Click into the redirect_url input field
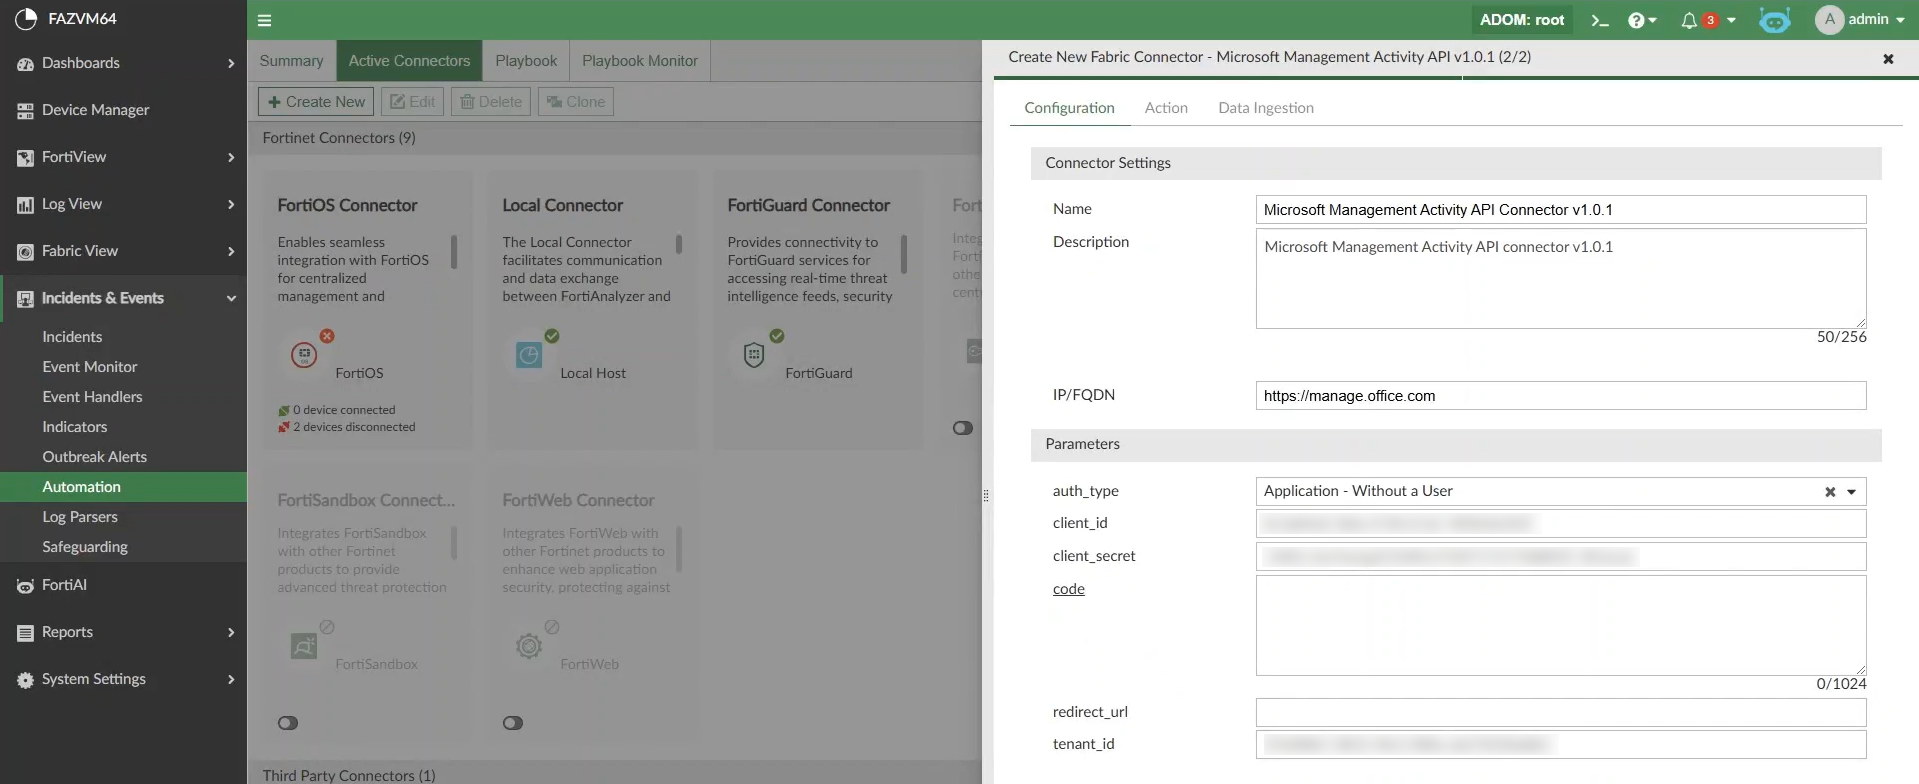Viewport: 1919px width, 784px height. [x=1560, y=712]
